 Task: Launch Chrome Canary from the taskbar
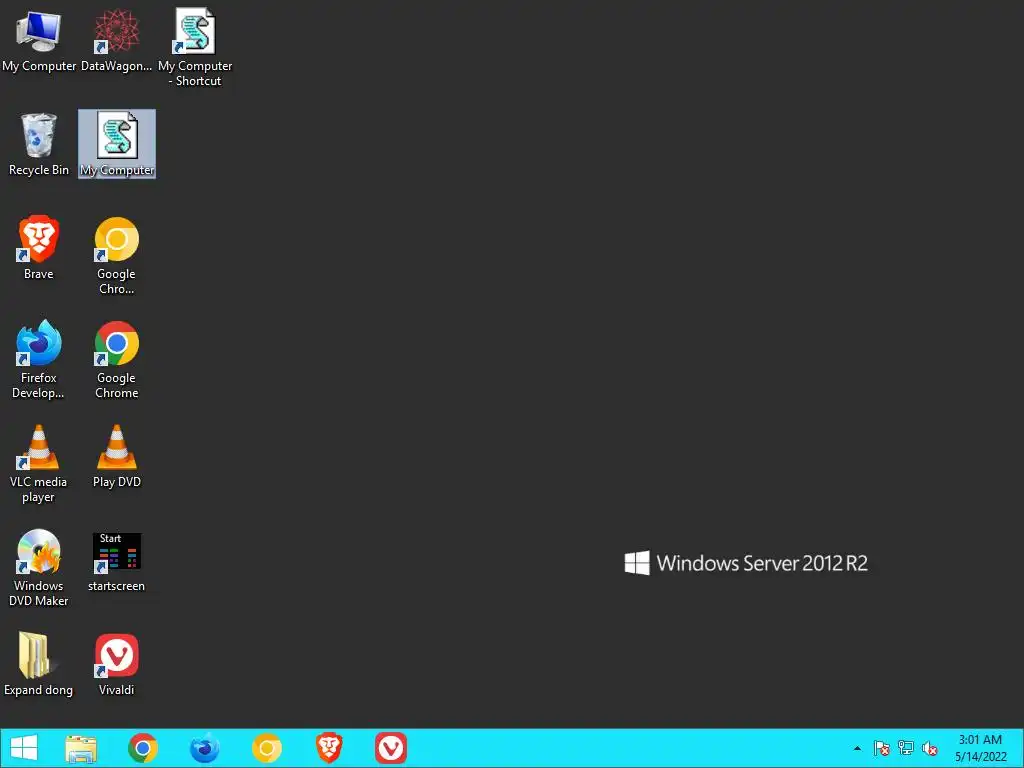(x=266, y=748)
